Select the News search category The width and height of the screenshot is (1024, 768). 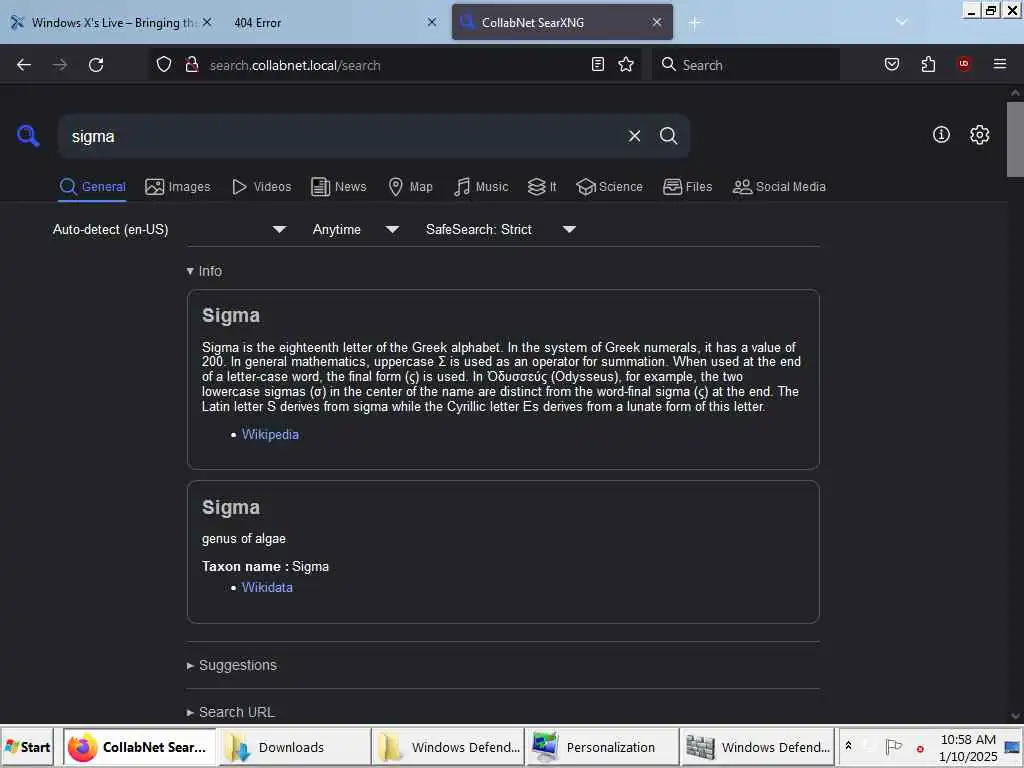338,187
